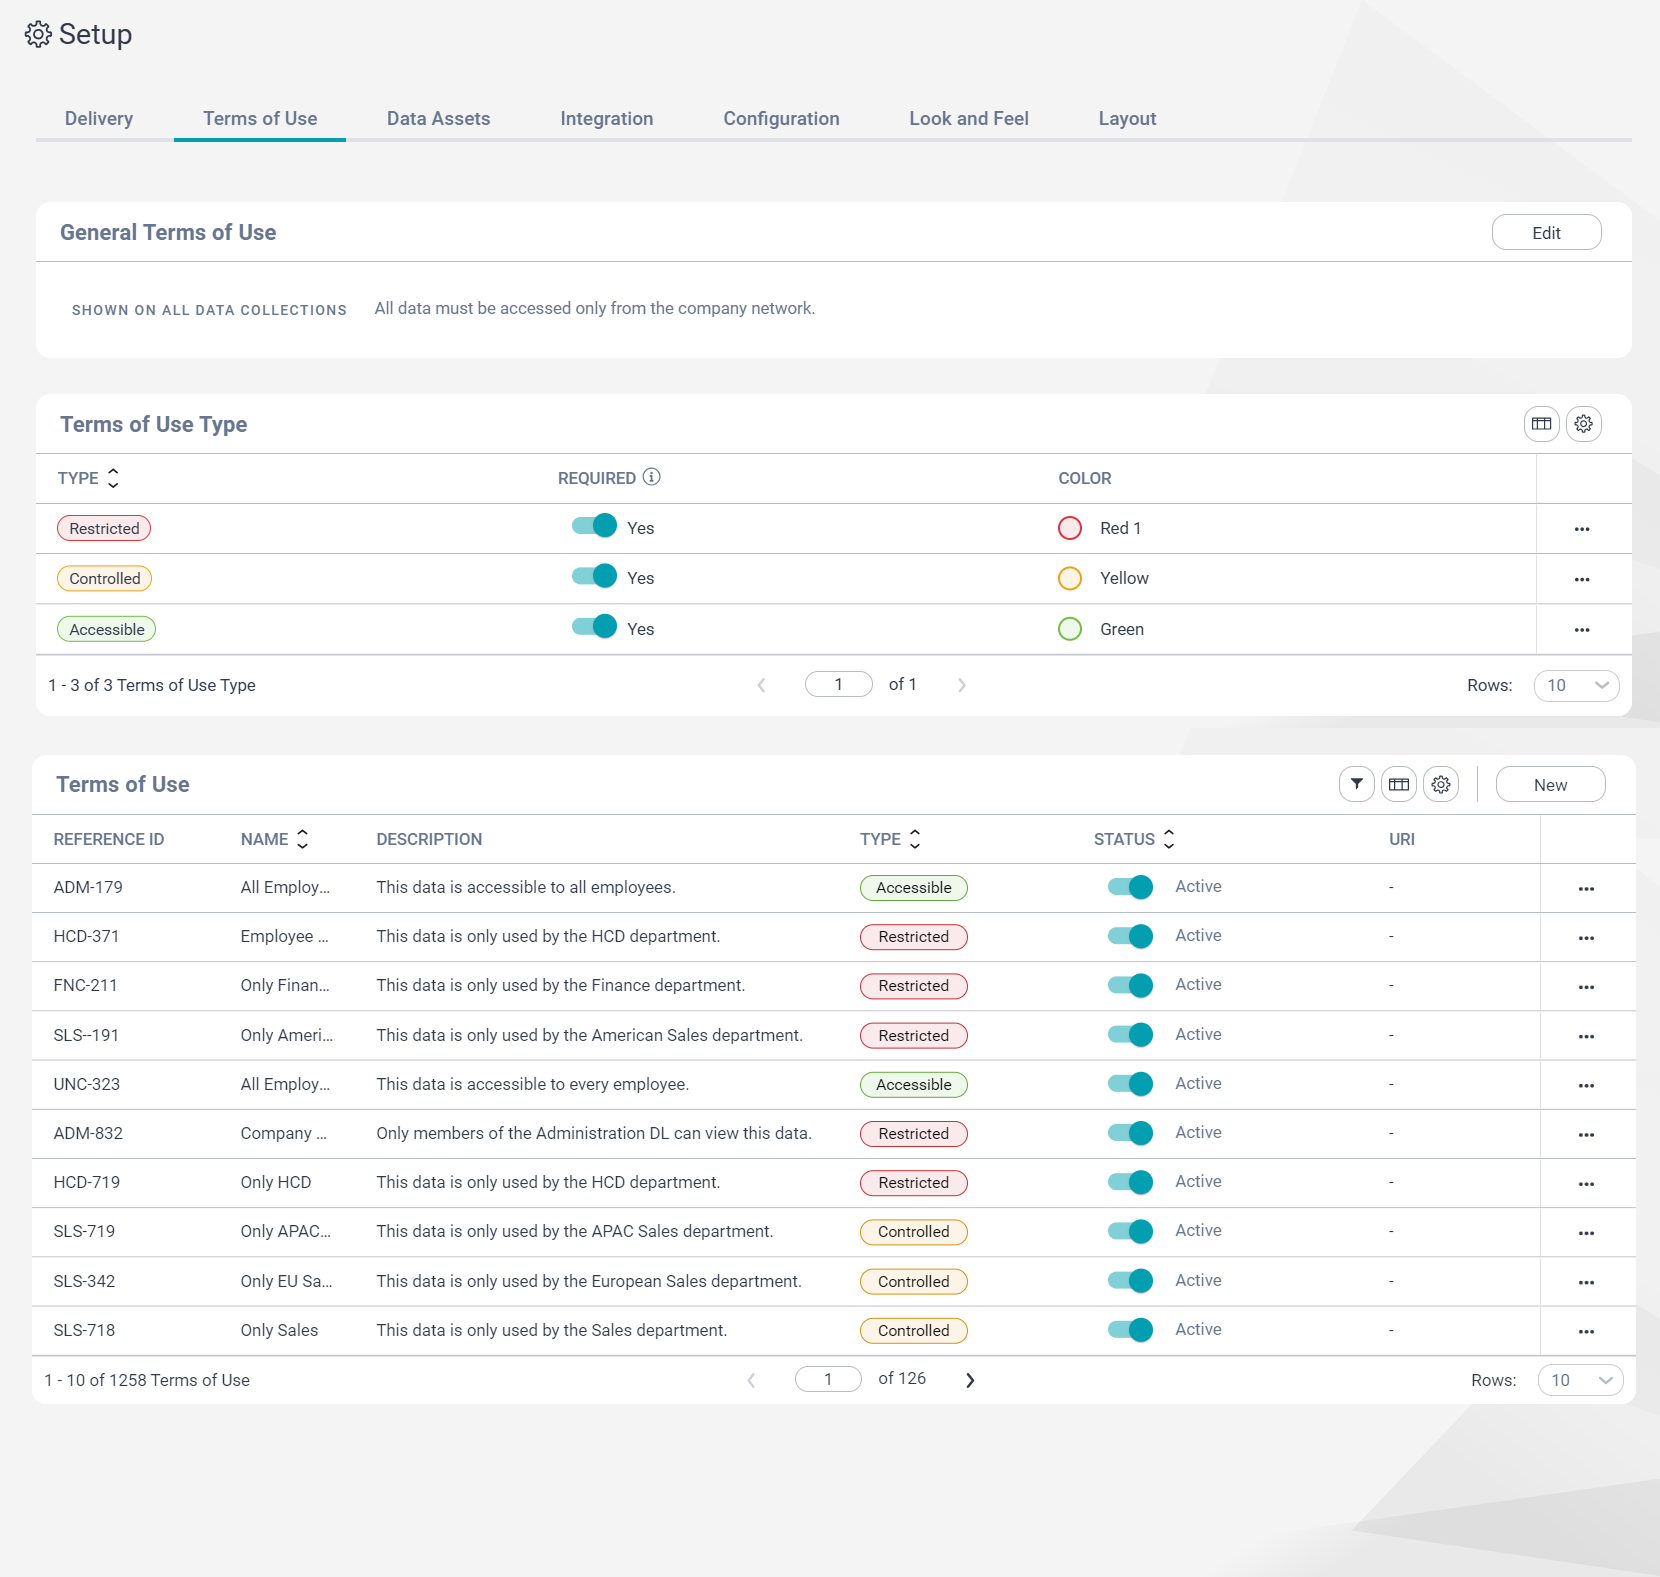Switch to the Data Assets tab
The height and width of the screenshot is (1577, 1660).
[438, 118]
